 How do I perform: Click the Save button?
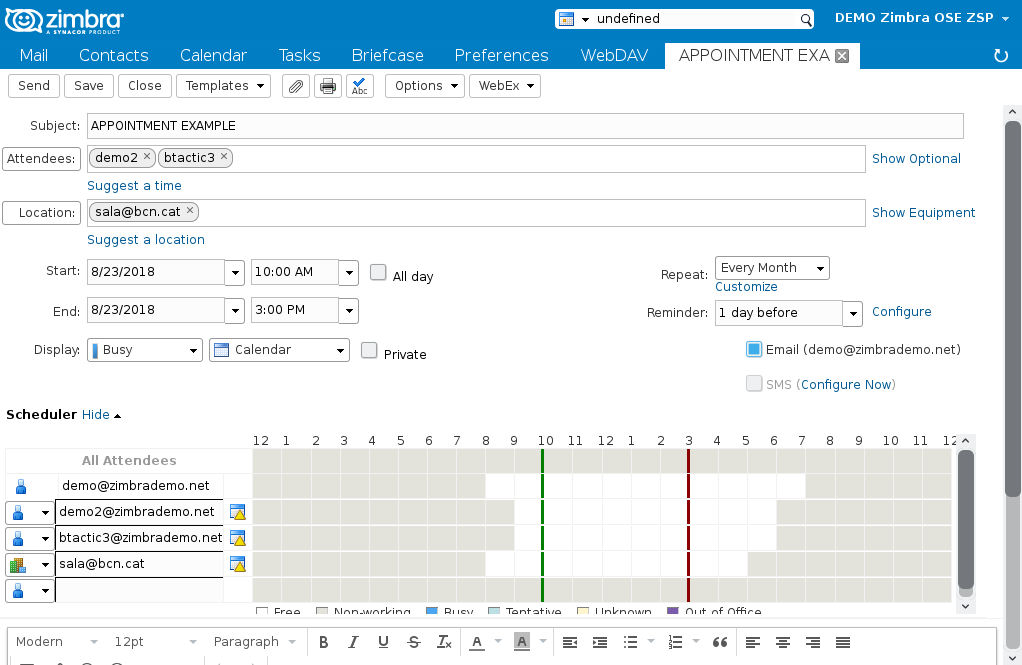[89, 86]
